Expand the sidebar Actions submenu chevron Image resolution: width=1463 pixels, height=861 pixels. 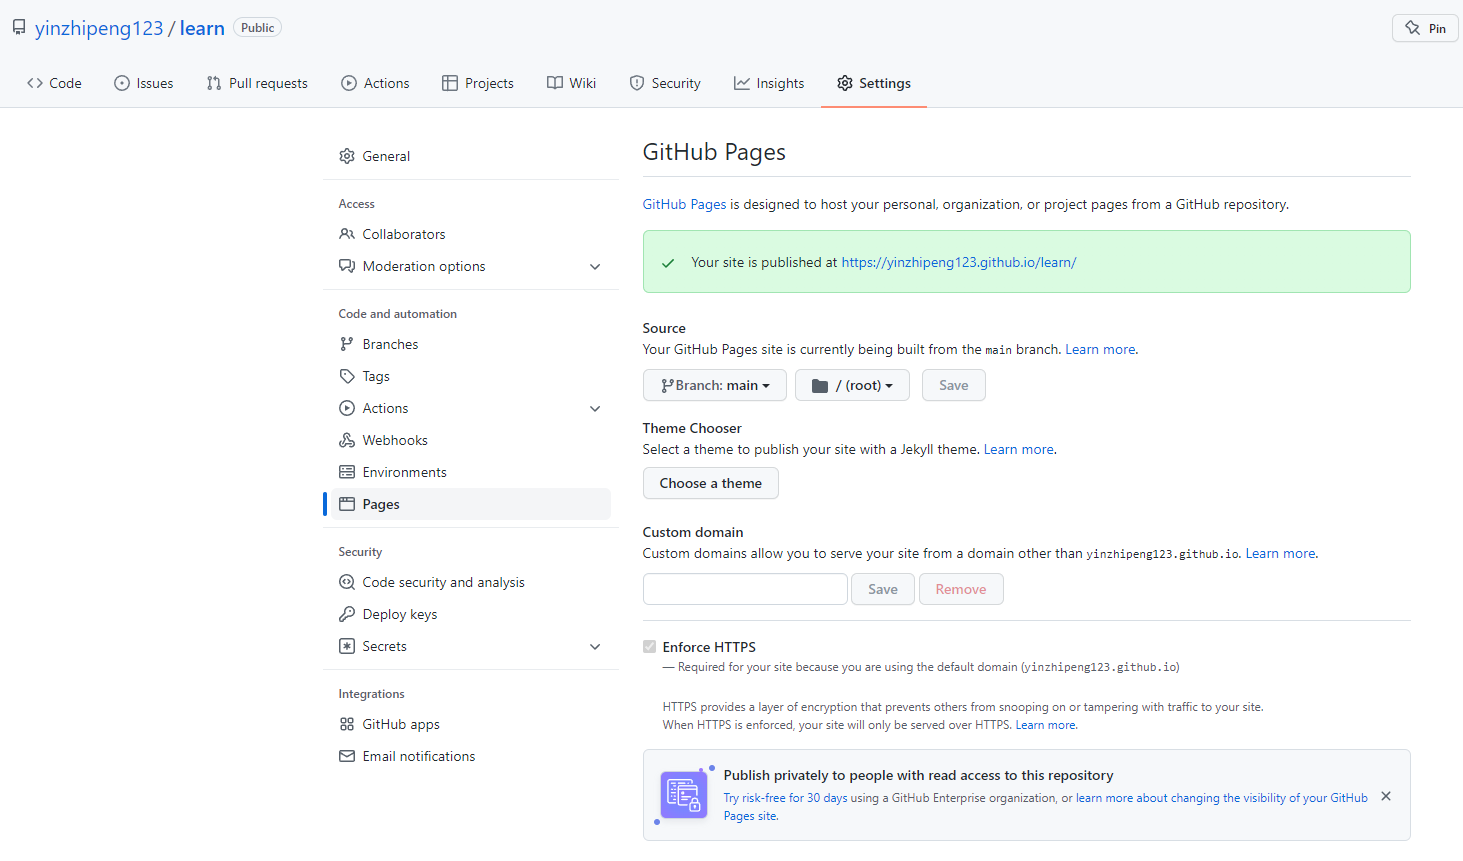pos(595,409)
